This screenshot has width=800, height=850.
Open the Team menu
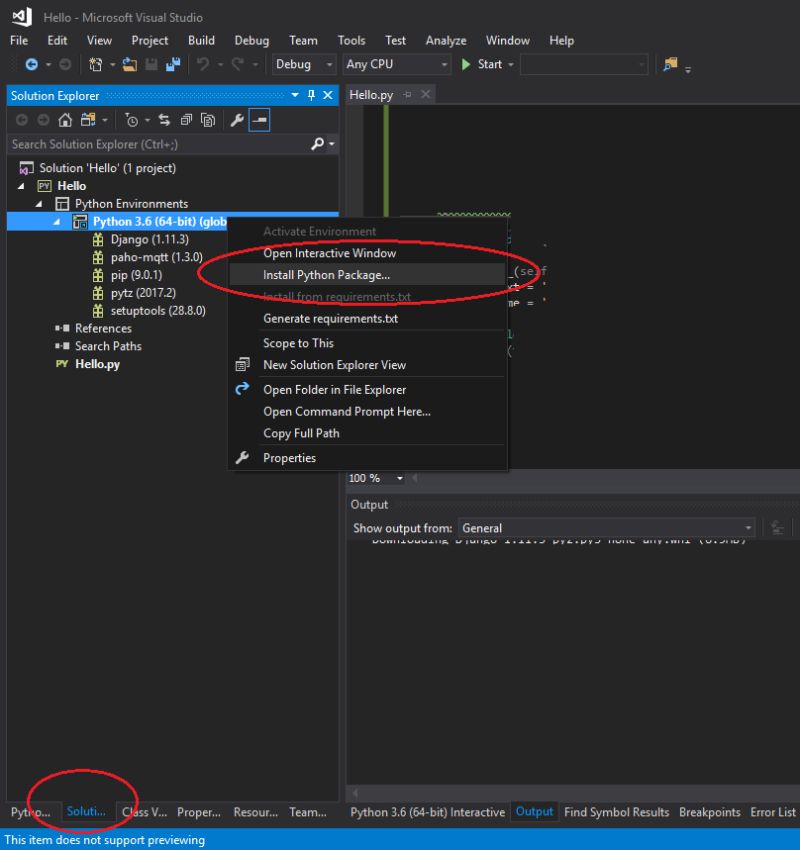[303, 40]
